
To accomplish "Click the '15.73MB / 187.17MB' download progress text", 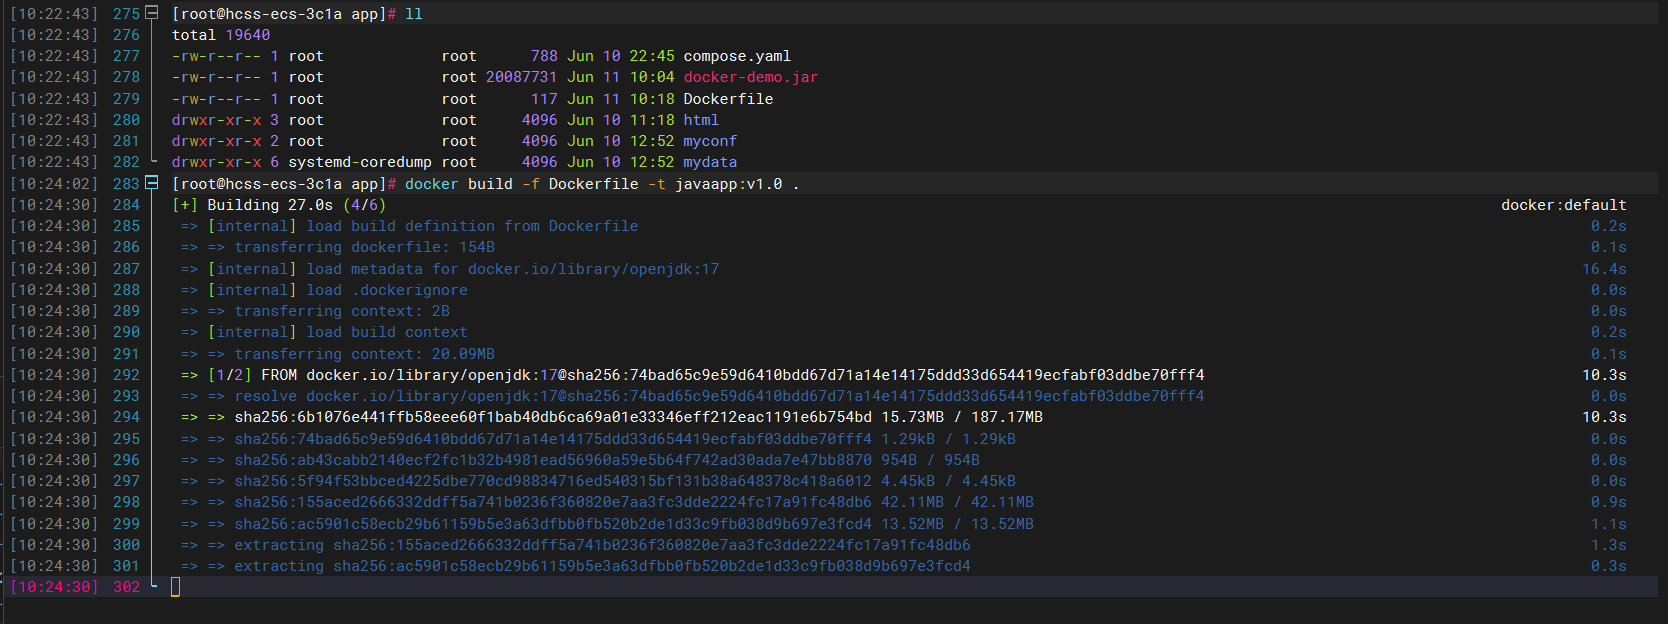I will tap(962, 417).
